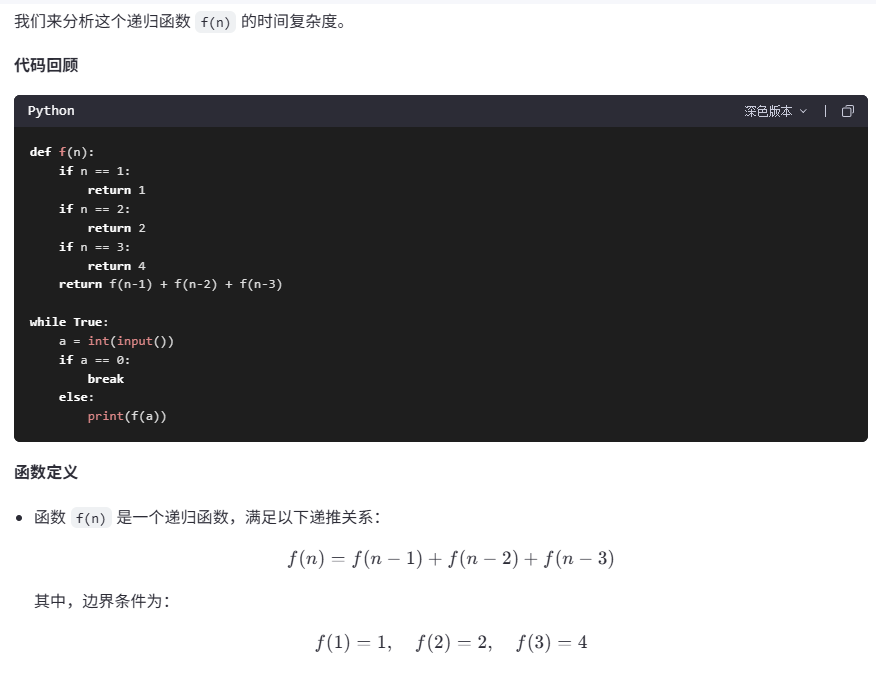The image size is (876, 684).
Task: Open the 深色版本 theme dropdown
Action: 775,111
